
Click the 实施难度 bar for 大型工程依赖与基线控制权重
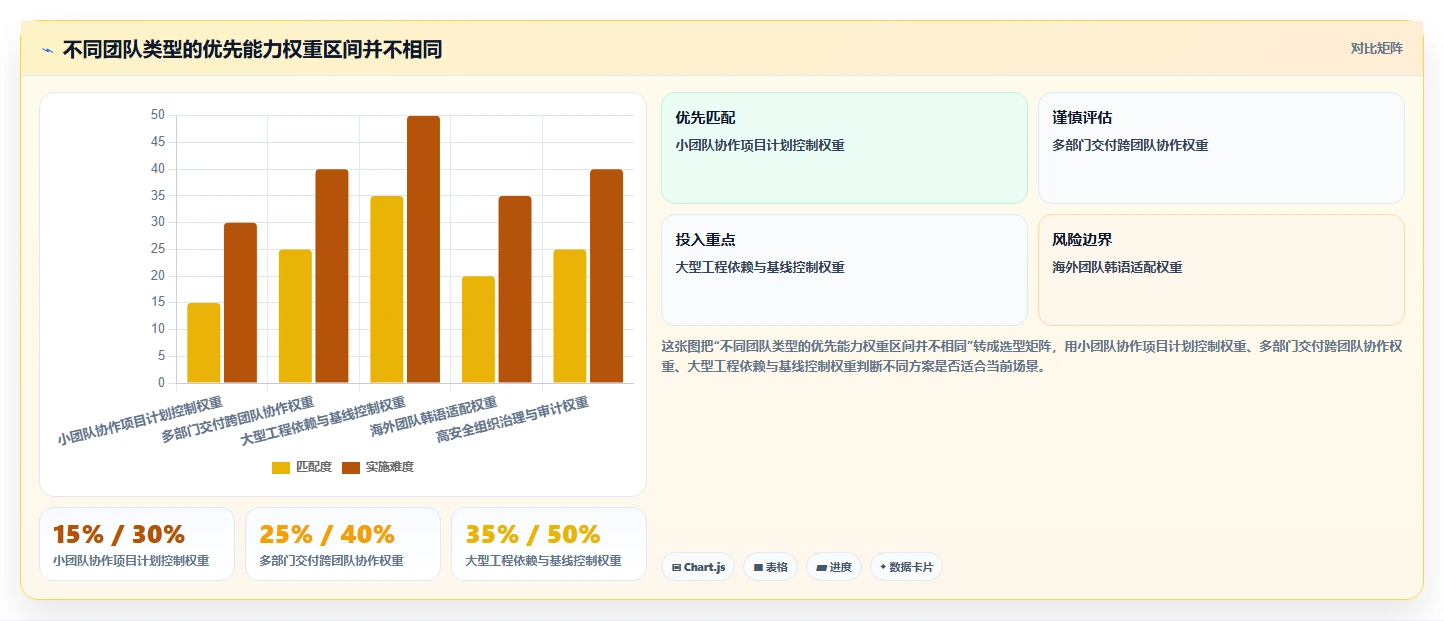[x=423, y=249]
